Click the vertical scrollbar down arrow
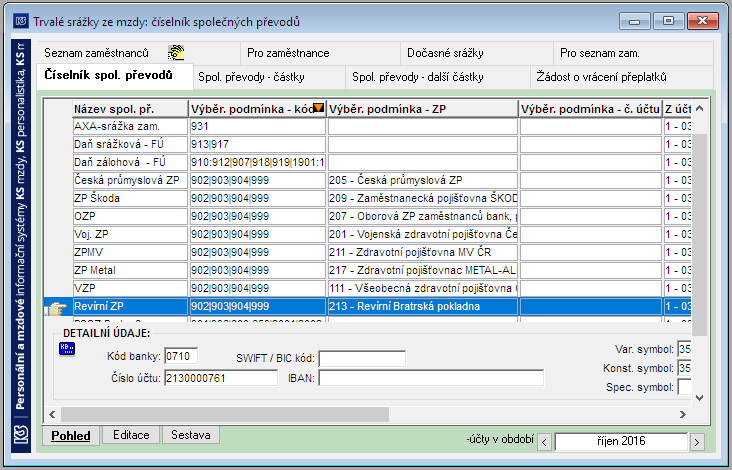Screen dimensions: 732x470 tap(699, 398)
